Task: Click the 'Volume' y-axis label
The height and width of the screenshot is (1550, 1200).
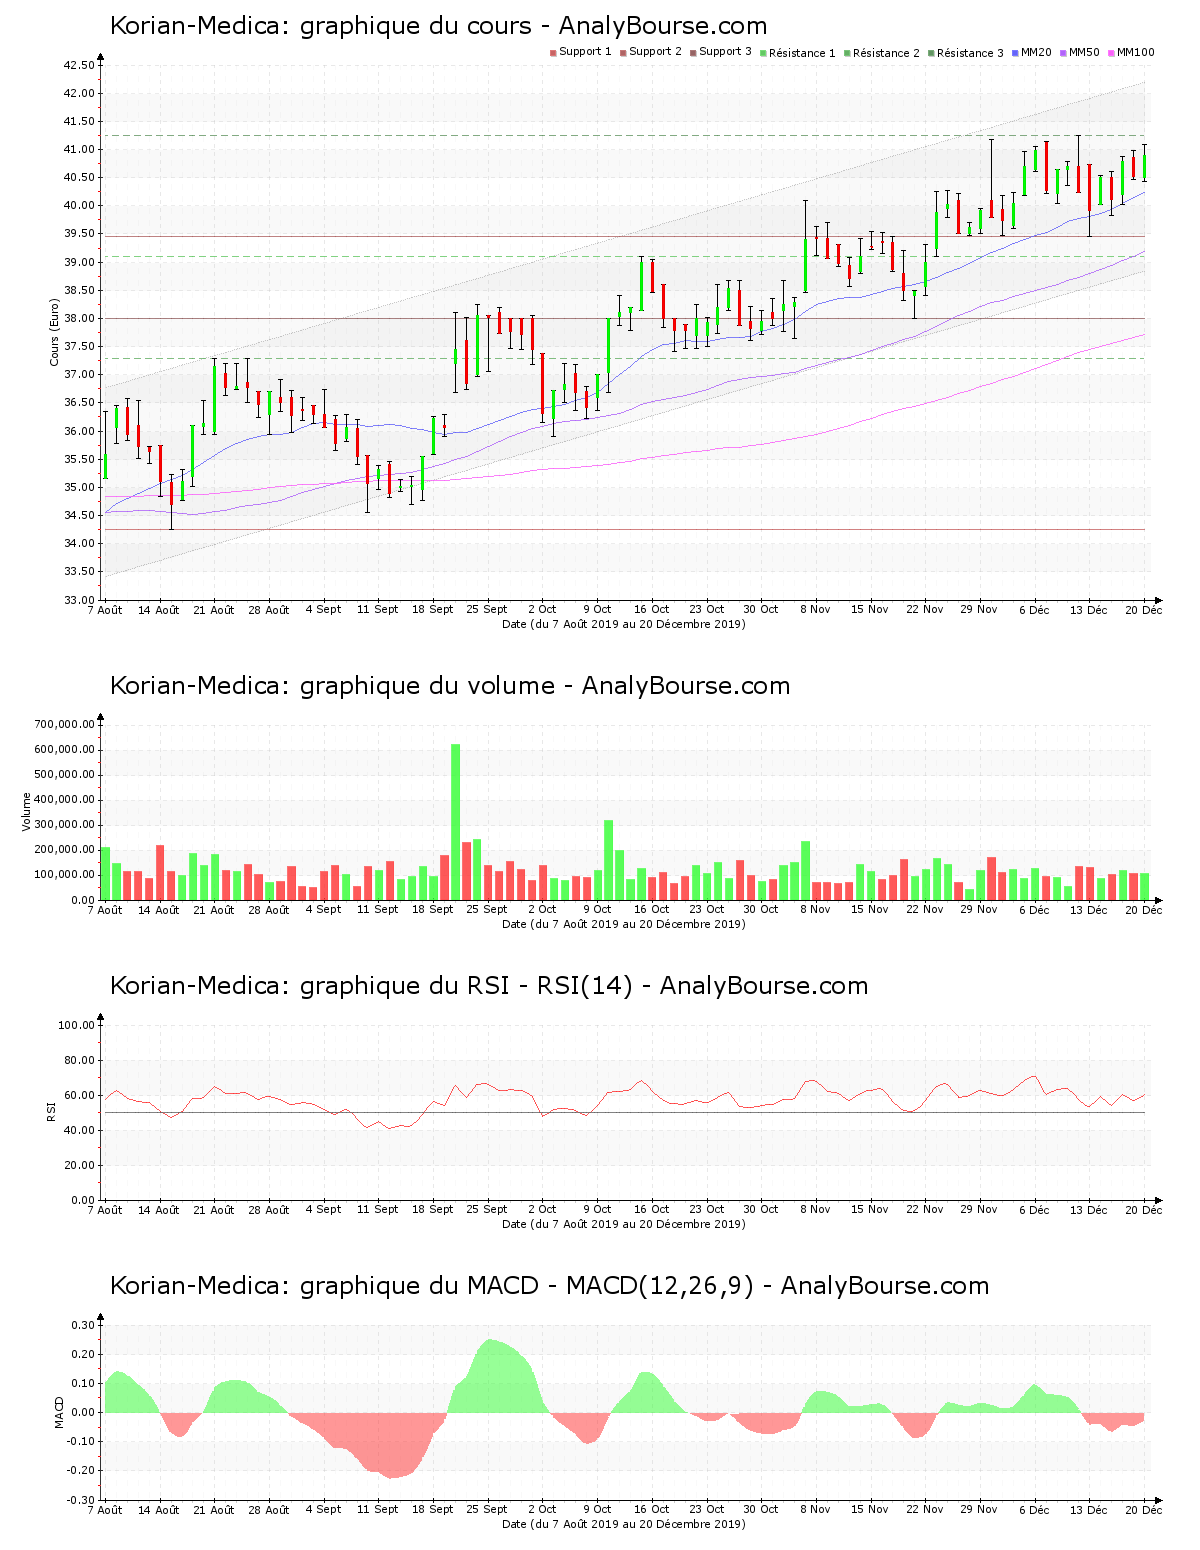Action: [x=26, y=811]
